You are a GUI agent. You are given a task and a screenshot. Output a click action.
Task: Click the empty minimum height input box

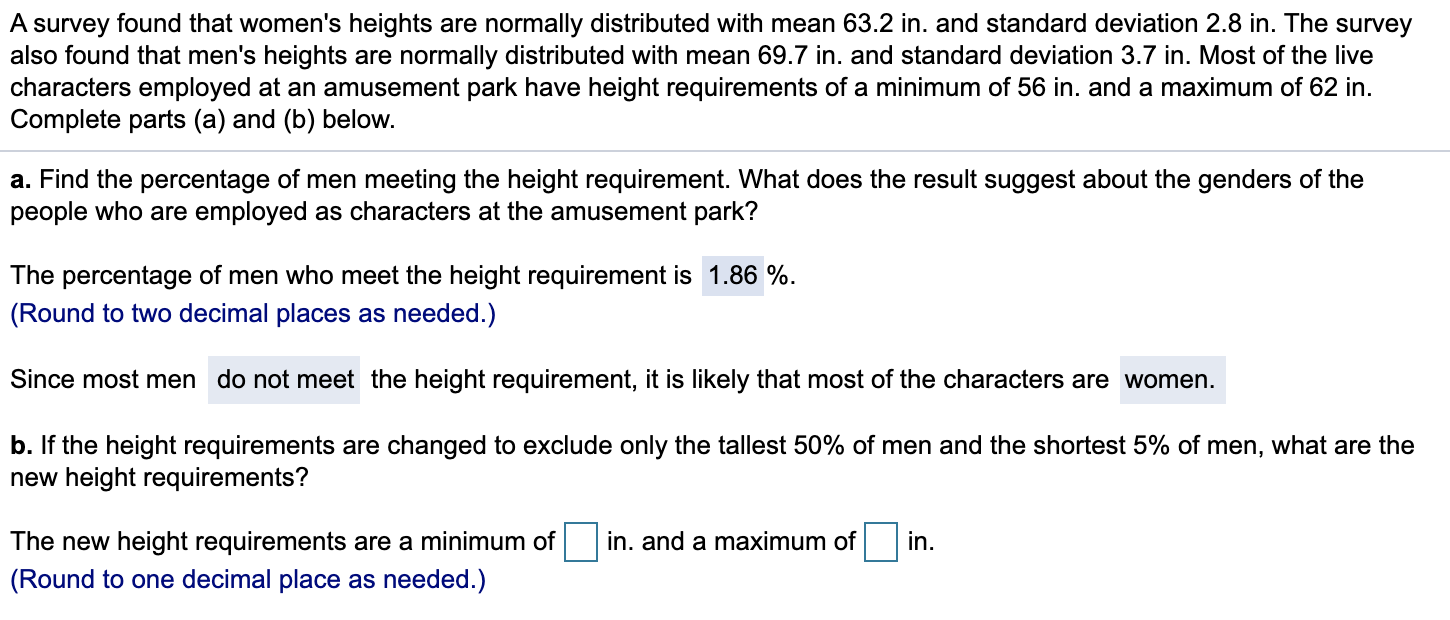tap(578, 543)
